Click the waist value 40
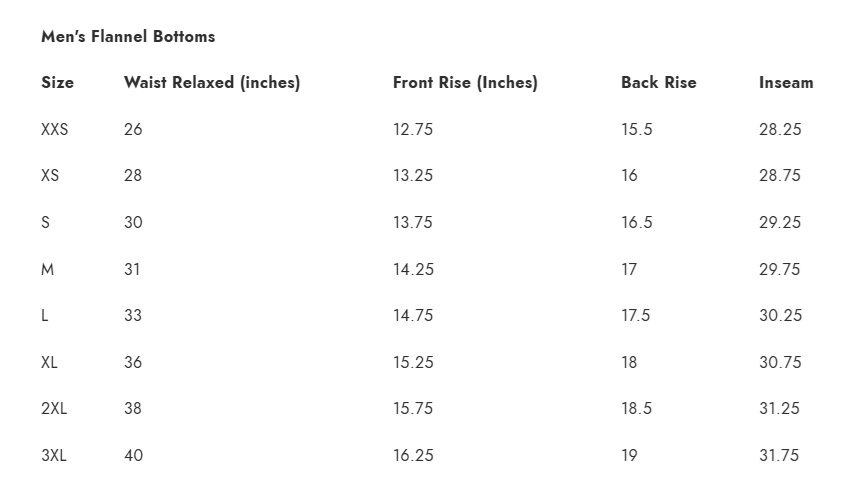Screen dimensions: 848x480 click(134, 455)
